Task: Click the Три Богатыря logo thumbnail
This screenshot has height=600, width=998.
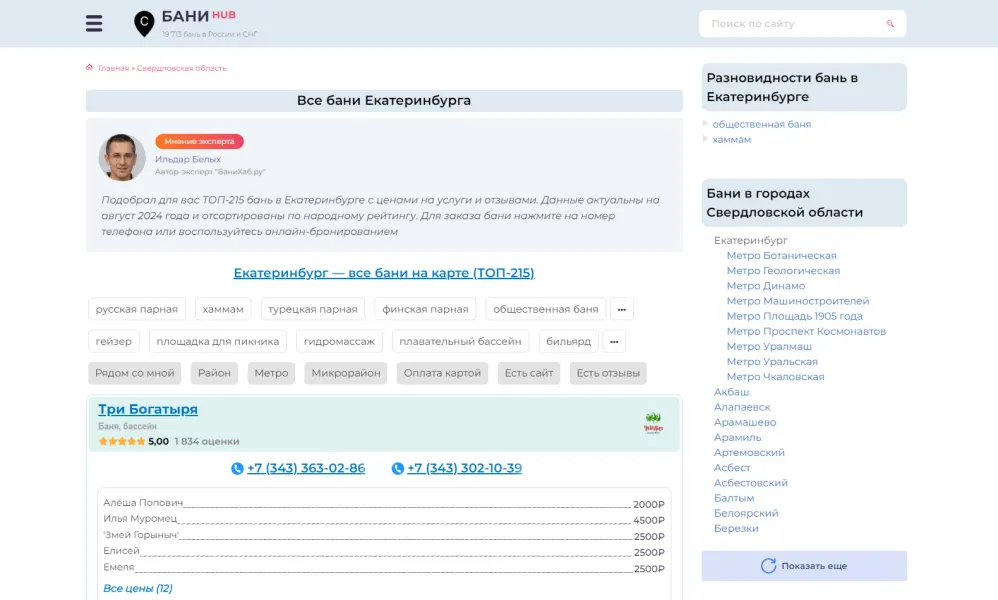Action: coord(653,424)
